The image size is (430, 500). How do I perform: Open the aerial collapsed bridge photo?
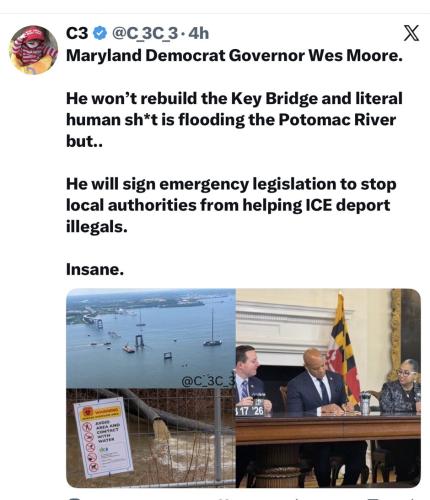[x=151, y=338]
